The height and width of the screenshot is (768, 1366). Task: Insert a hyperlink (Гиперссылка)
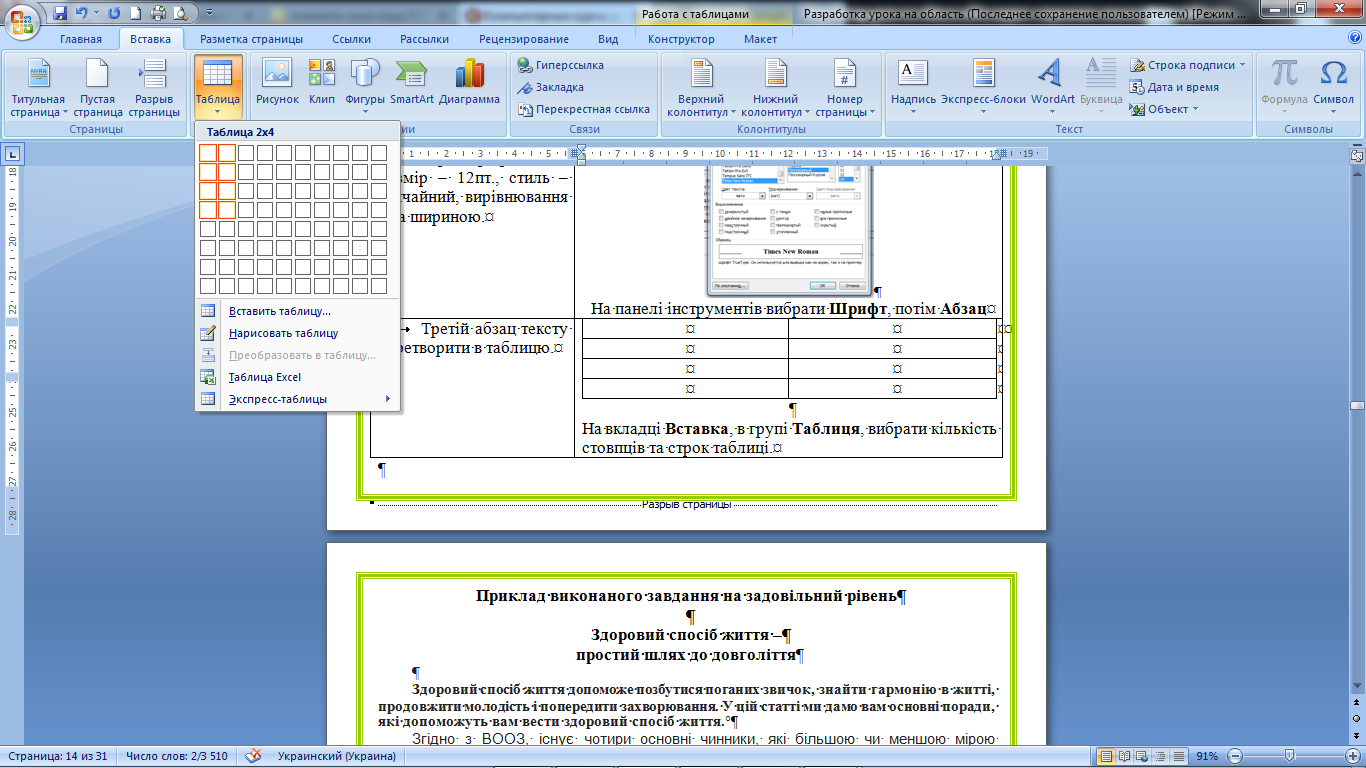point(561,65)
